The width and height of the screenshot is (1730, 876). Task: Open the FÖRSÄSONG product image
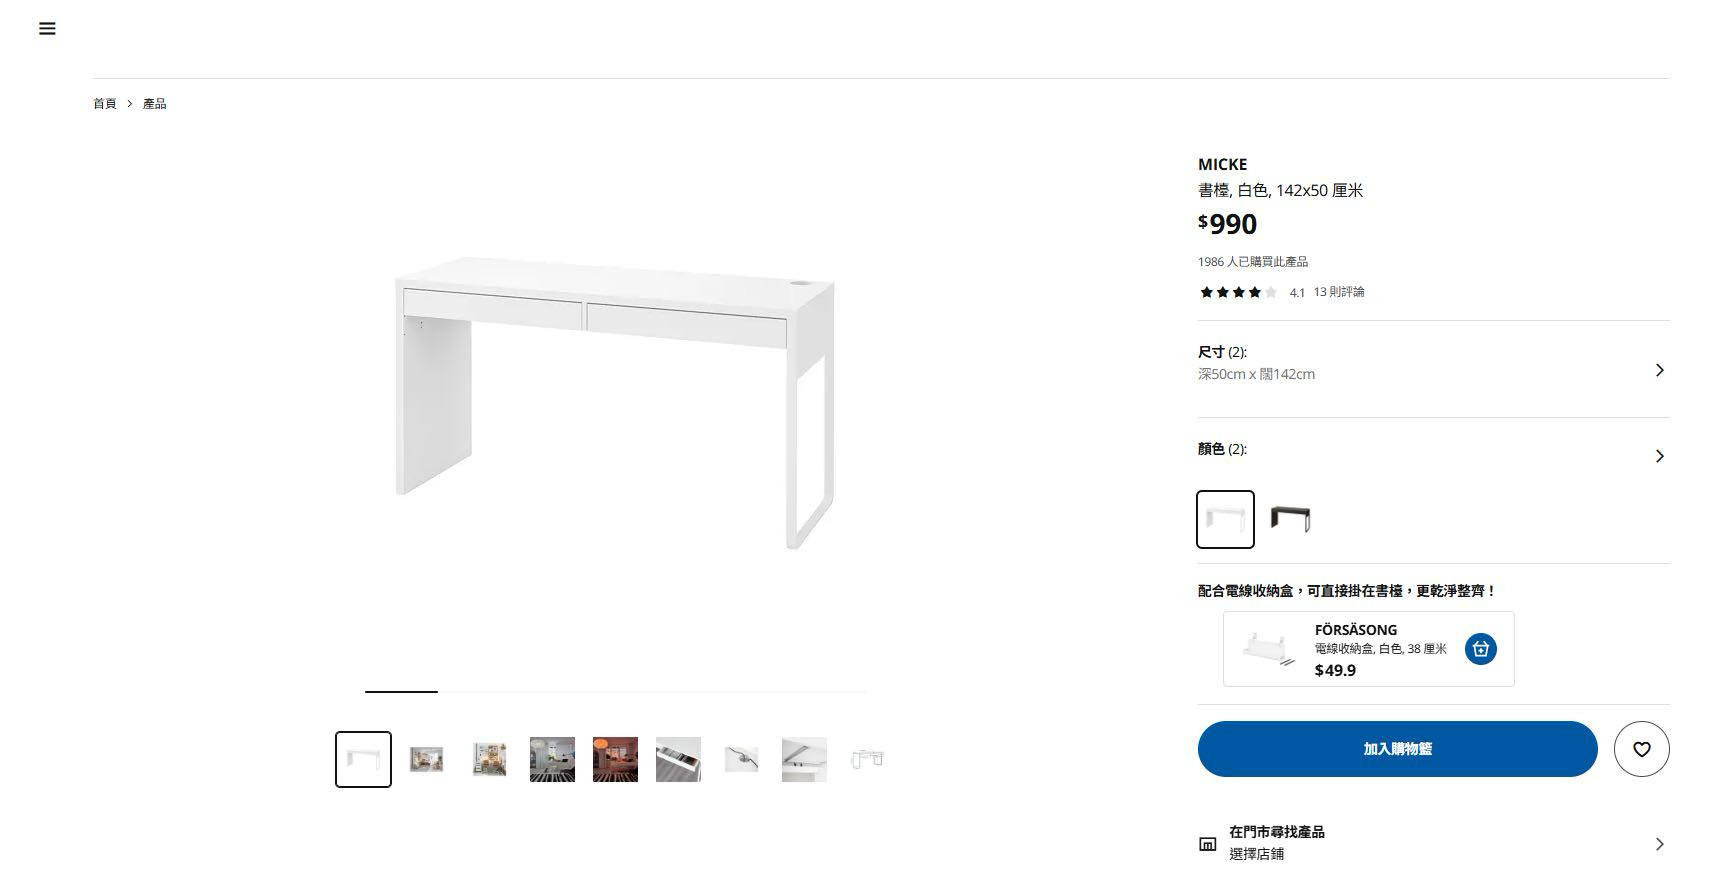pos(1268,649)
